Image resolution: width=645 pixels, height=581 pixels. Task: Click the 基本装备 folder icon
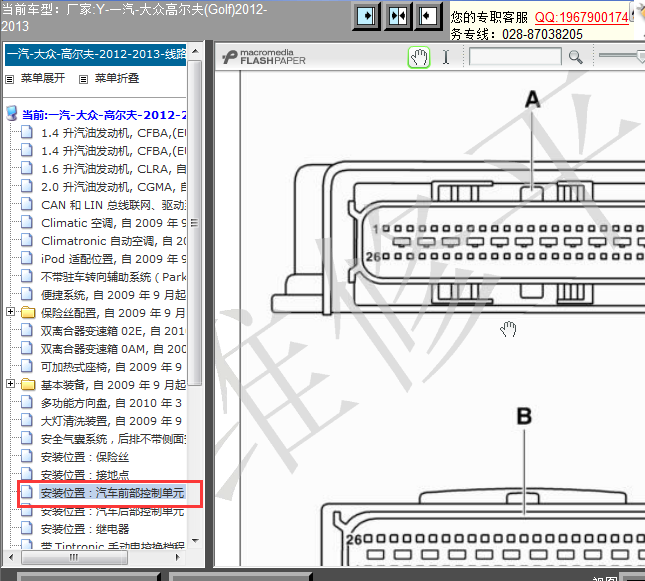[x=28, y=385]
